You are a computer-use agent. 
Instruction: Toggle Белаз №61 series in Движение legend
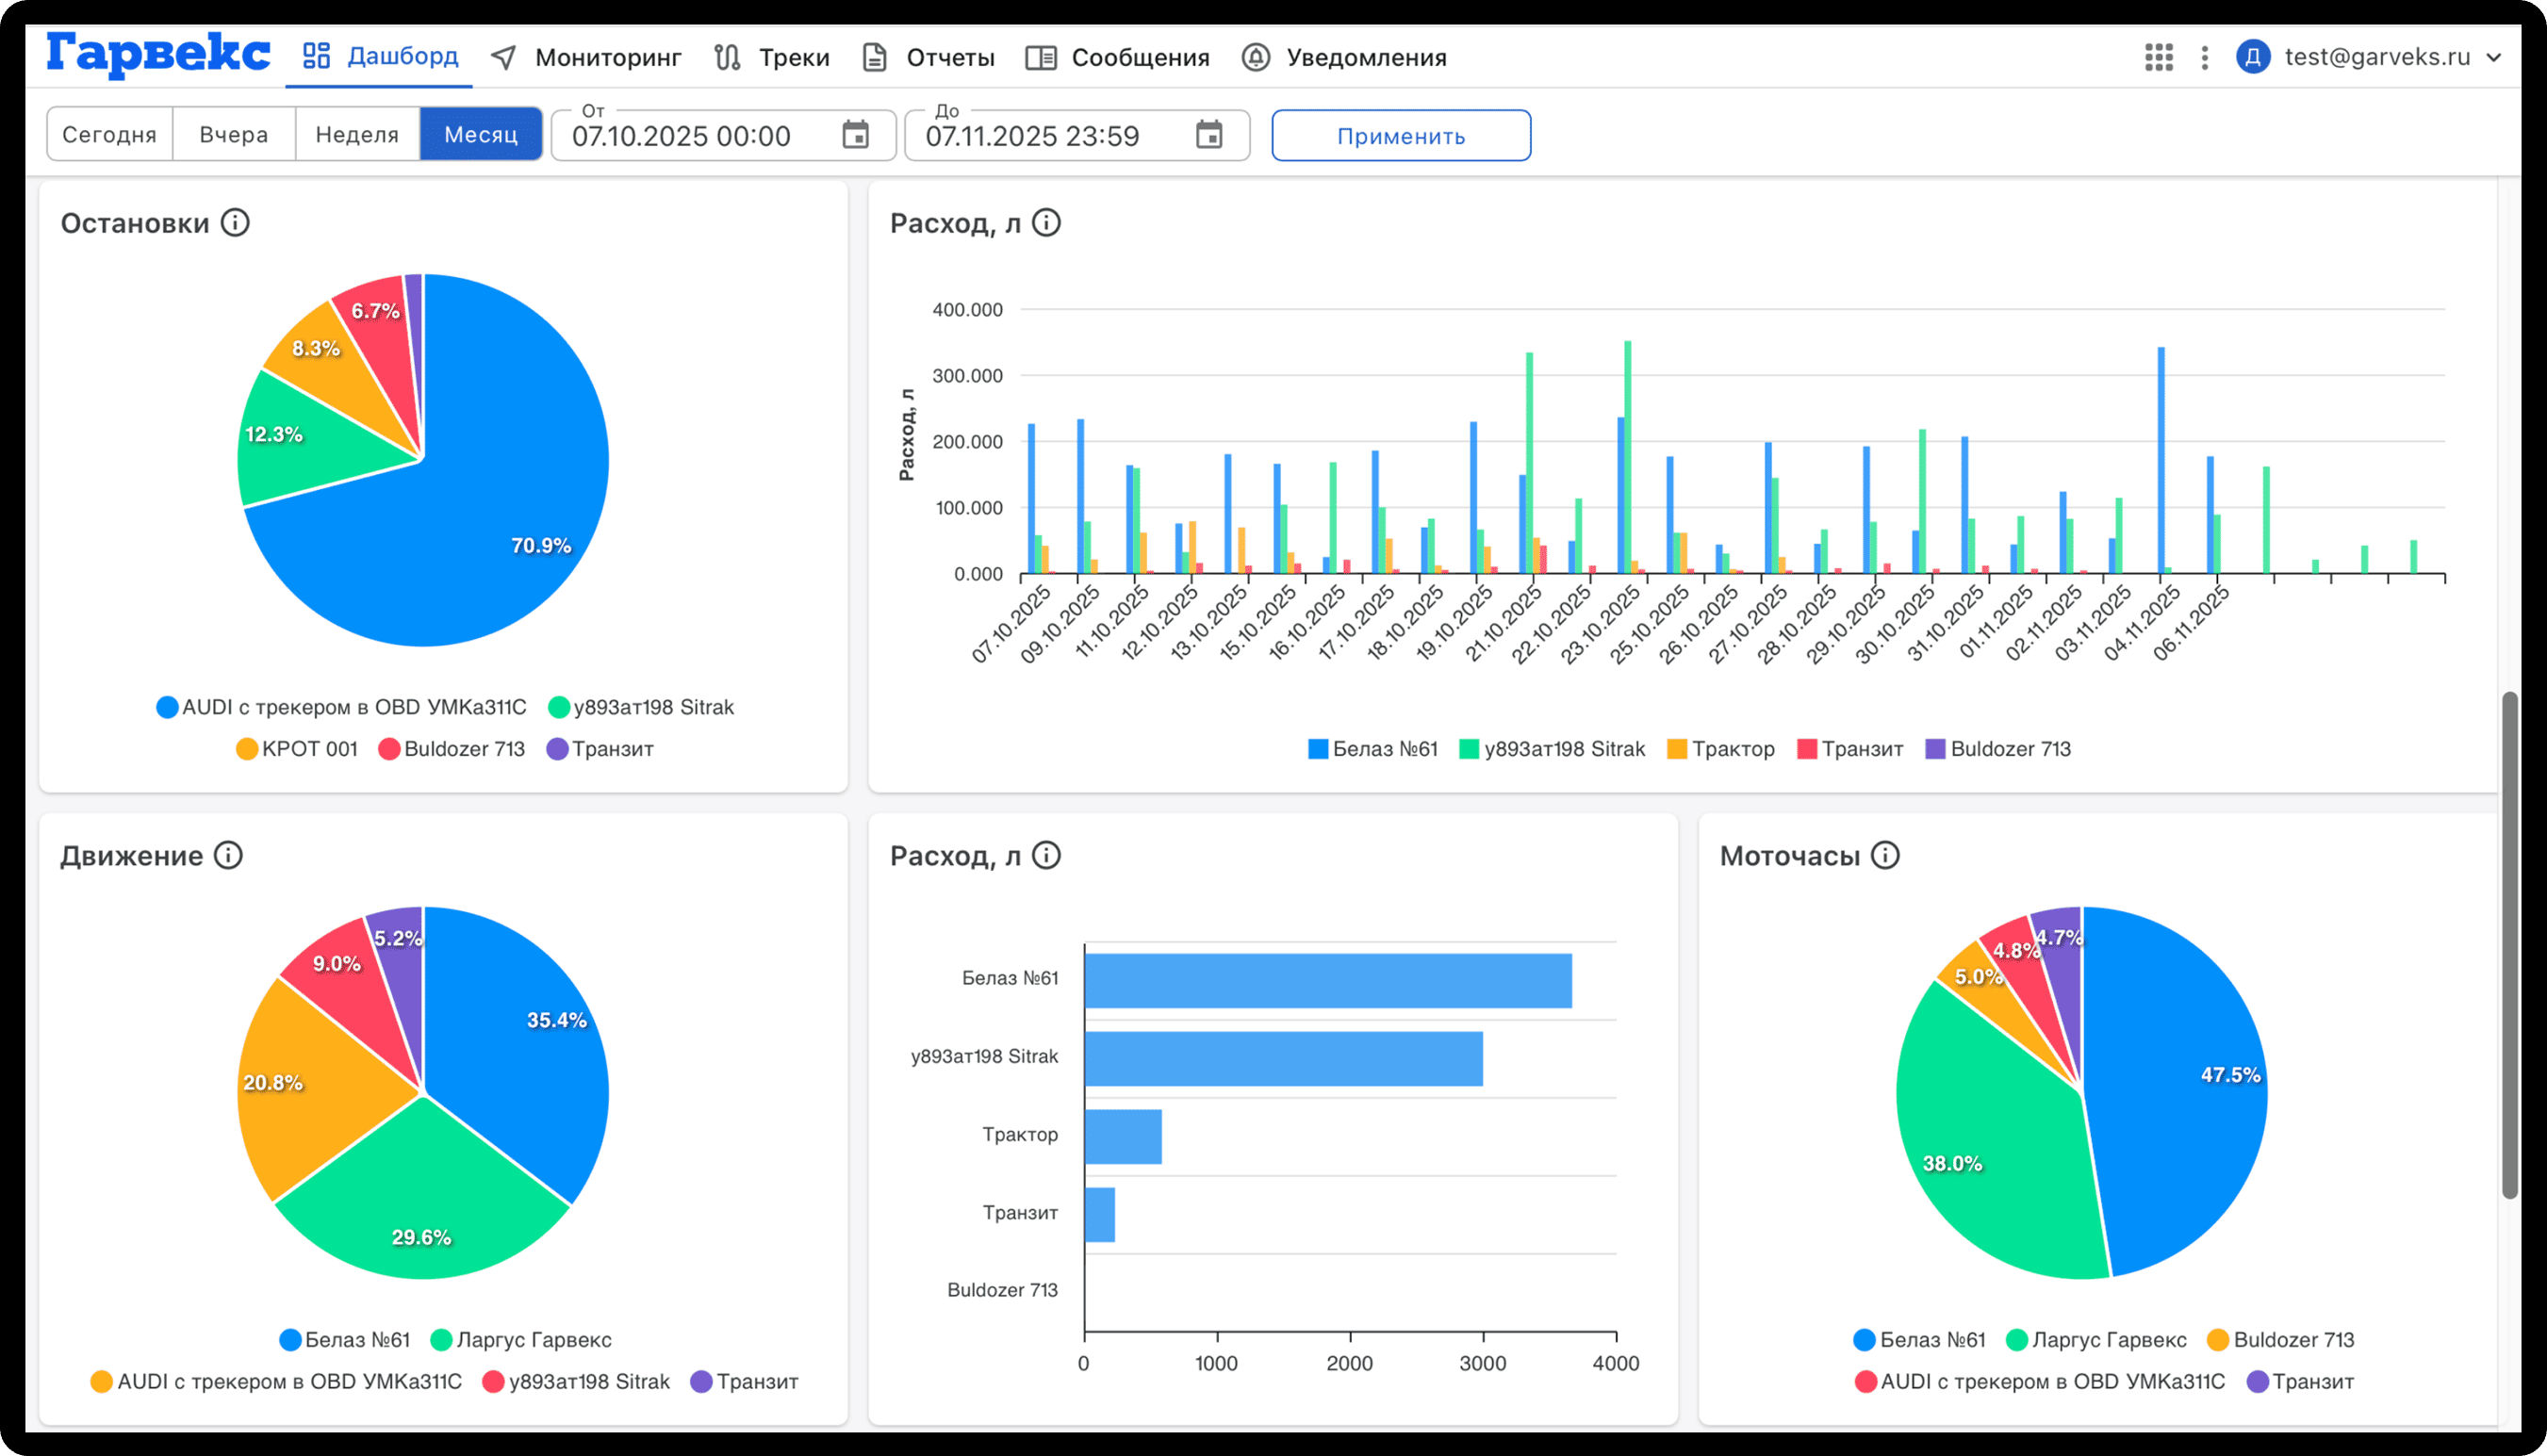point(345,1340)
